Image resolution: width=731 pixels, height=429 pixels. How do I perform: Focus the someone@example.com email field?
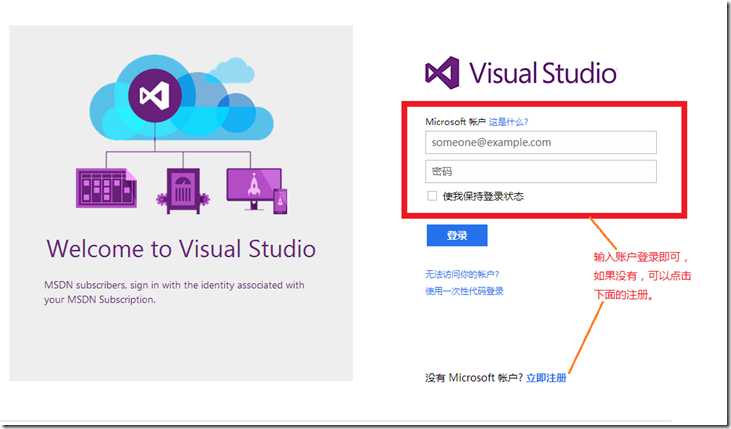pos(541,142)
